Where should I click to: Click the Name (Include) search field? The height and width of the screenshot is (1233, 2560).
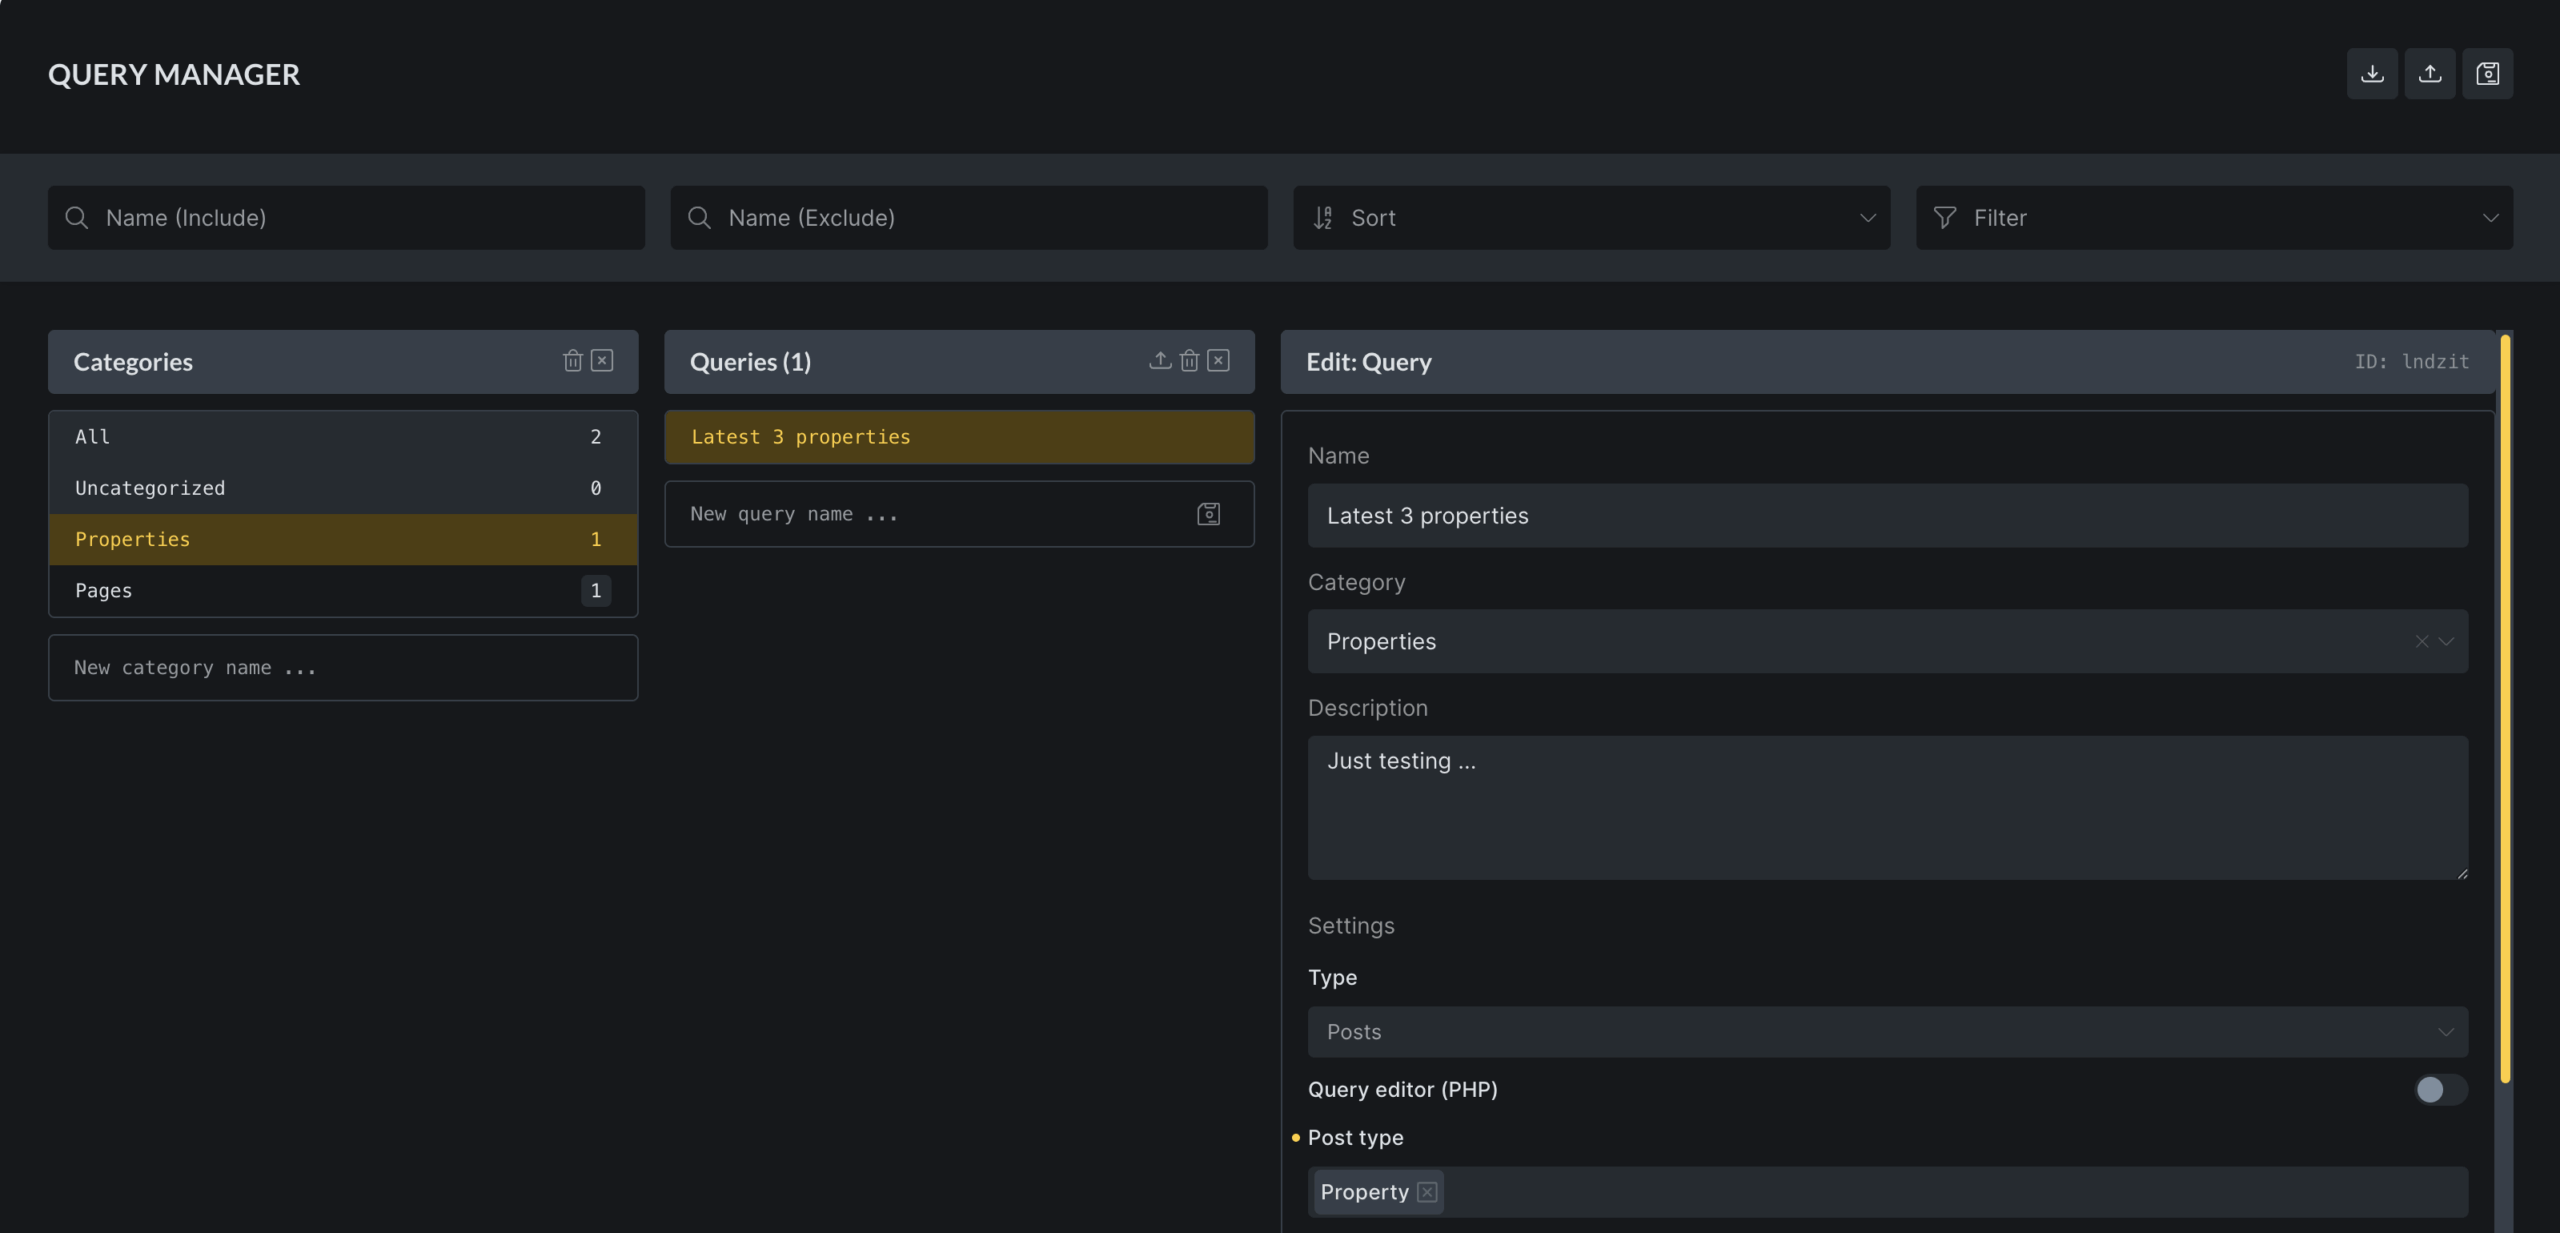346,218
